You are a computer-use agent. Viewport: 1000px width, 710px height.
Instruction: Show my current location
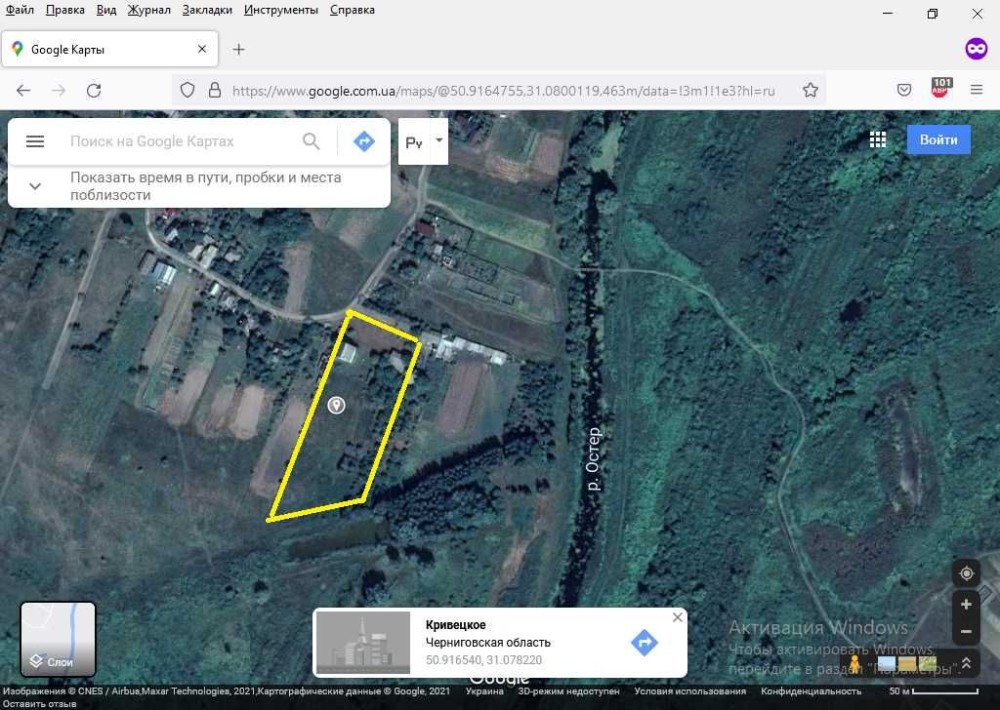point(966,573)
